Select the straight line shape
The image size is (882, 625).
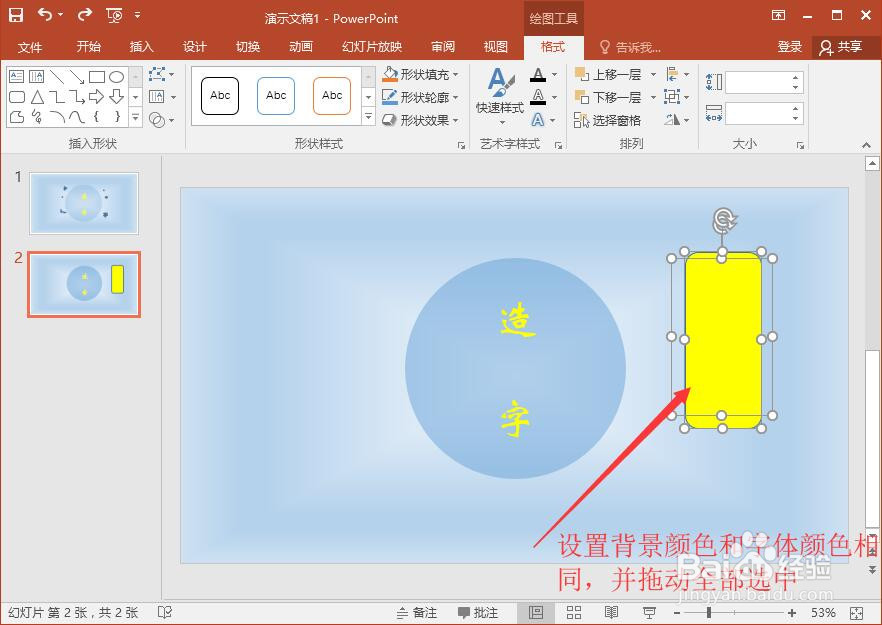57,77
